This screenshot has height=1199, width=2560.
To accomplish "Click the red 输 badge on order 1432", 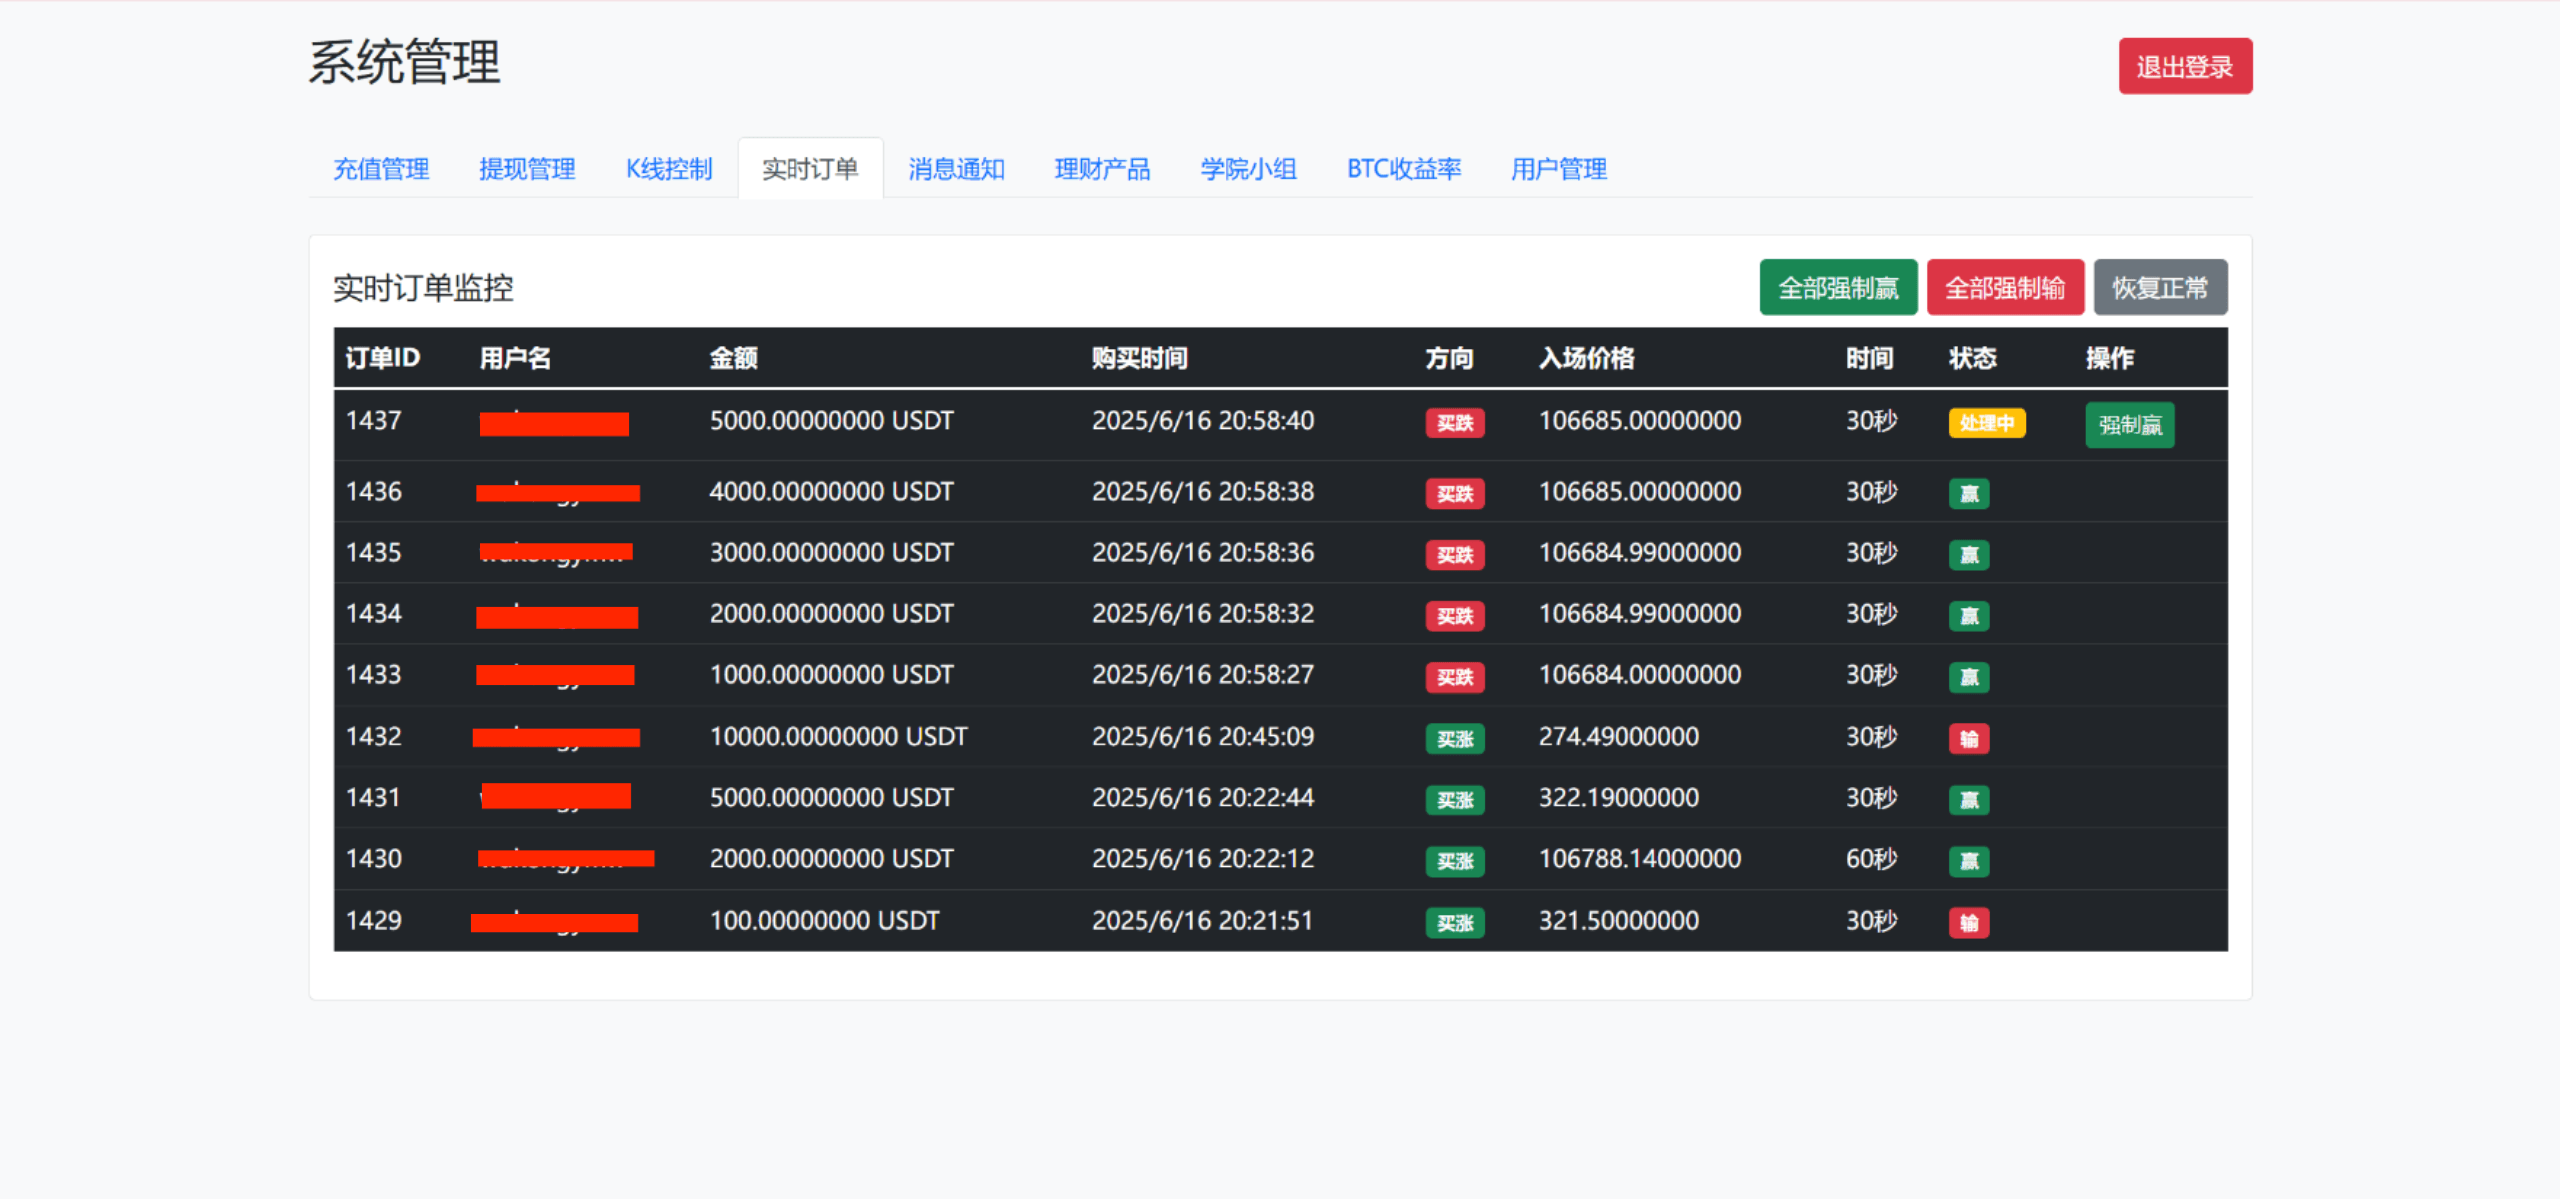I will [1968, 739].
